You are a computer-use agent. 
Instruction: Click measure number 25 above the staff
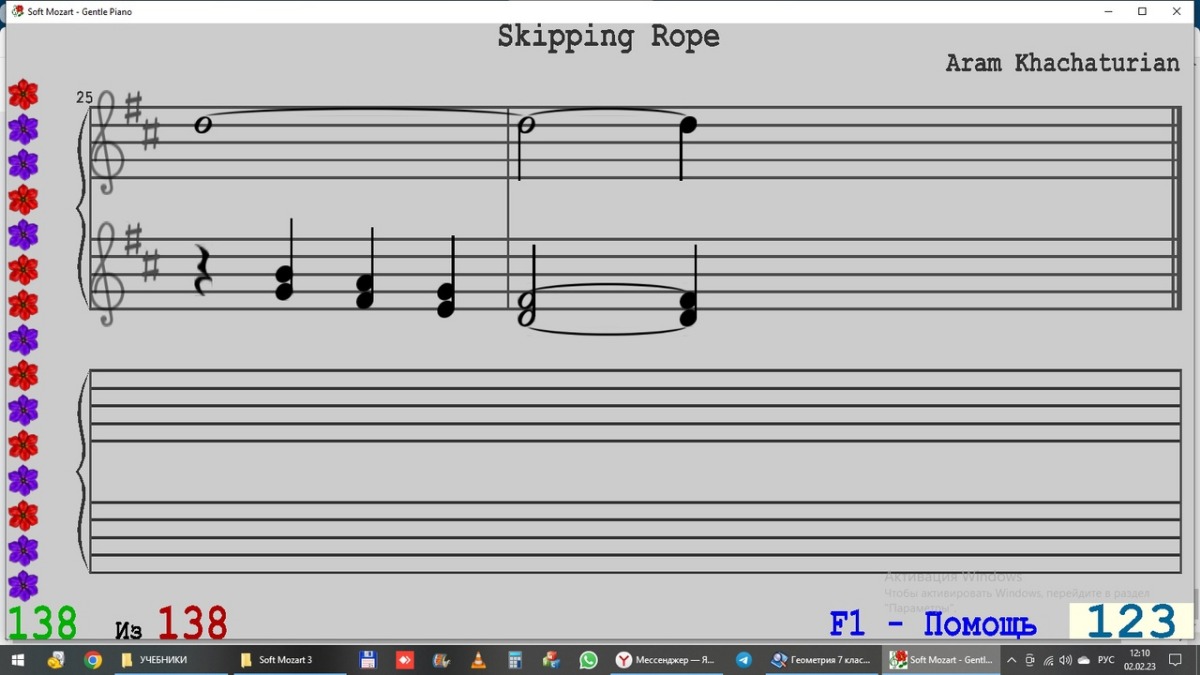[84, 98]
